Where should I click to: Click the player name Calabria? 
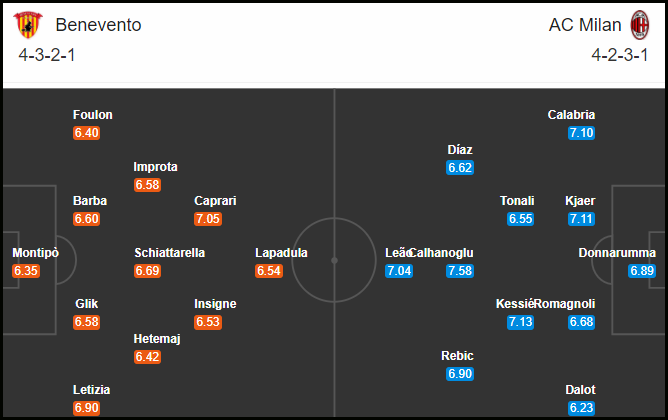coord(571,115)
